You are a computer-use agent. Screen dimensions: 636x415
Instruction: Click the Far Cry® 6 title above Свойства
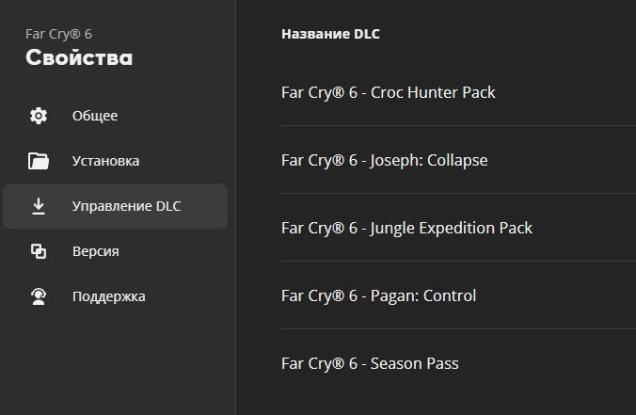[x=52, y=35]
